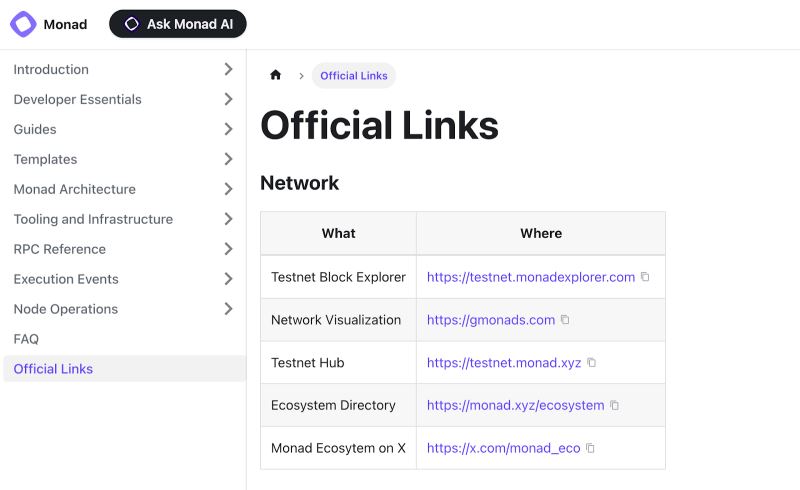Expand the Node Operations chevron

[228, 309]
